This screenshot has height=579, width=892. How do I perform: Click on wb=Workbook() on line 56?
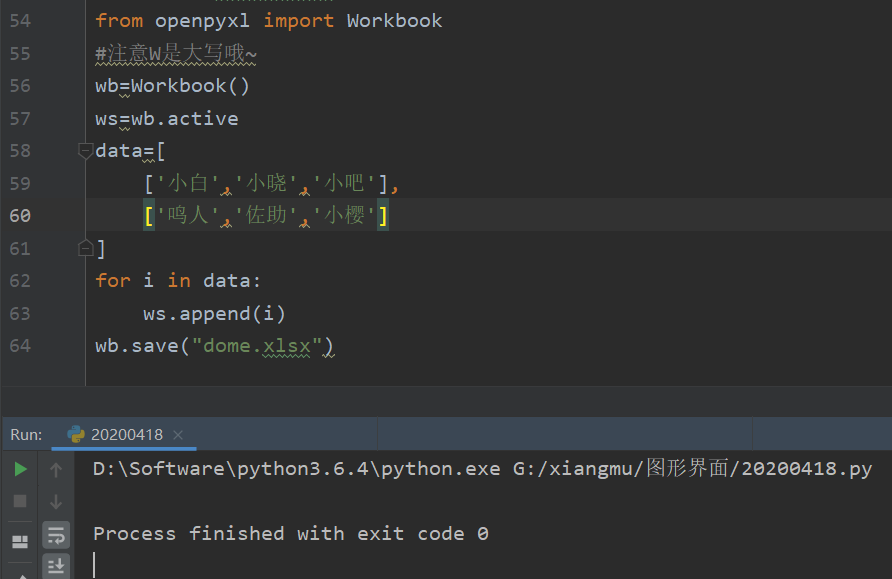tap(172, 86)
